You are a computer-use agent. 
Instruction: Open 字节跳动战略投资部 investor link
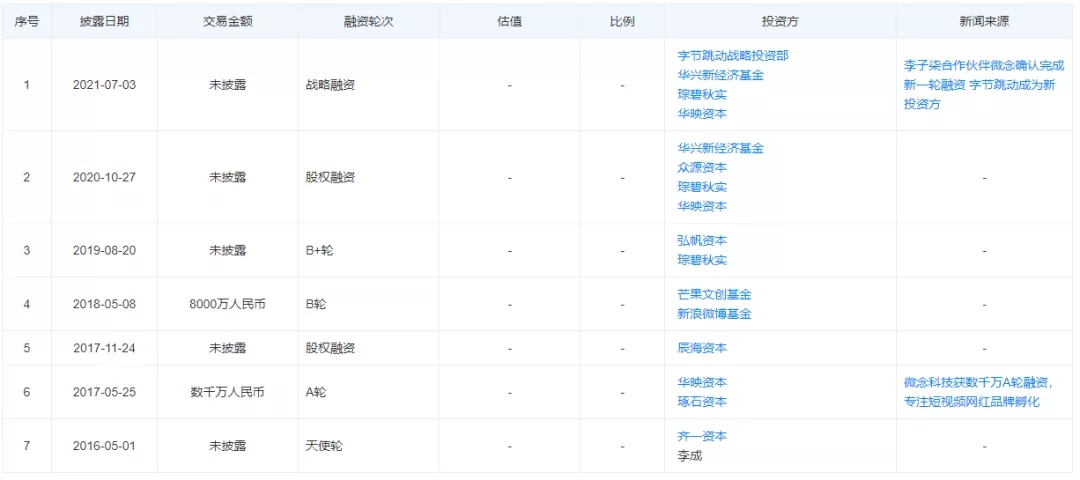pyautogui.click(x=733, y=56)
